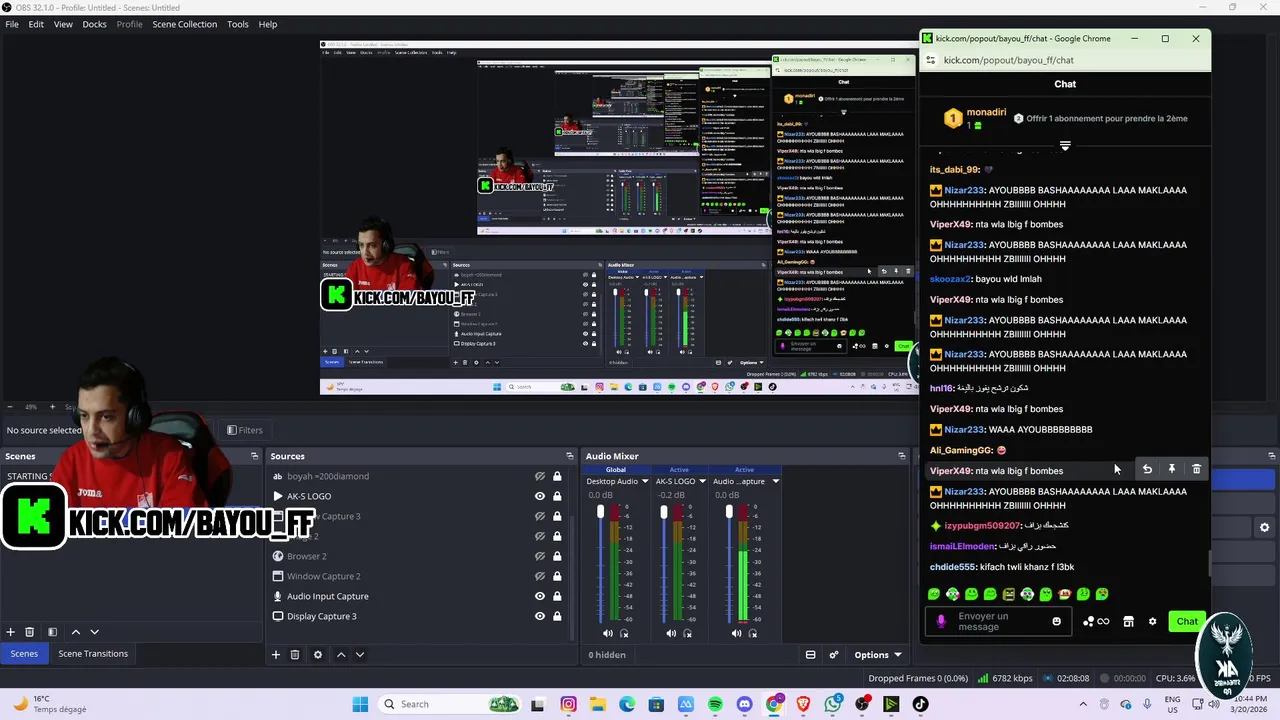Image resolution: width=1280 pixels, height=720 pixels.
Task: Remove selected source with the Sources trash icon
Action: coord(295,655)
